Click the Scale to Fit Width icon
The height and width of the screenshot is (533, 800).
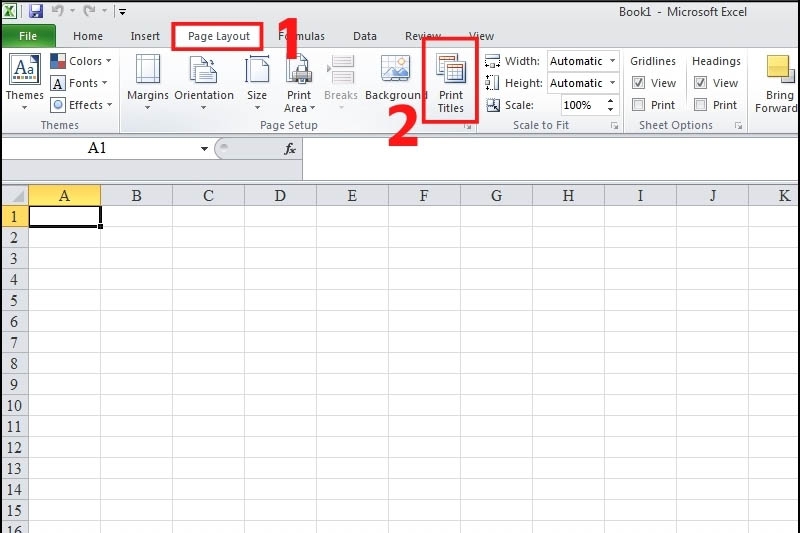[492, 61]
